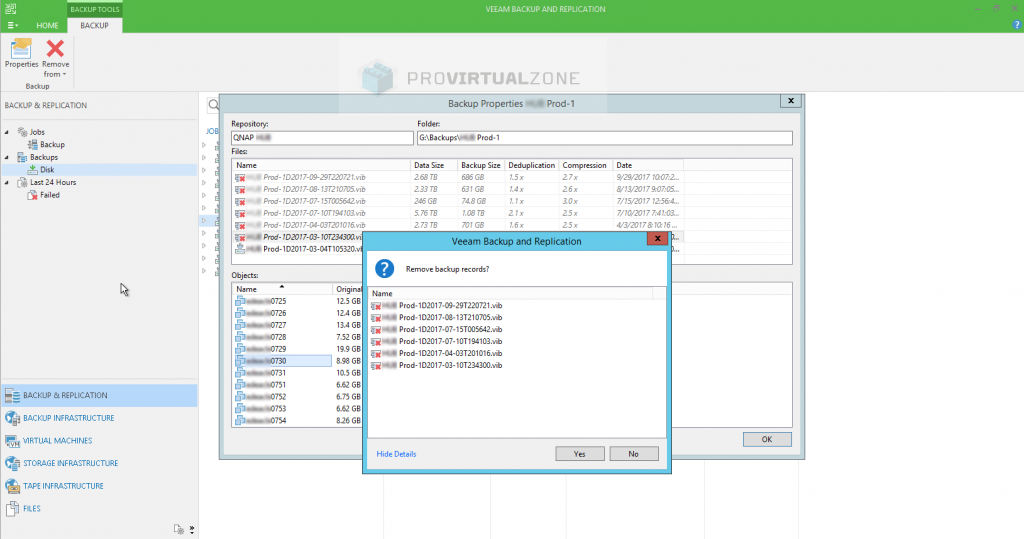Switch to the HOME ribbon tab

click(47, 25)
